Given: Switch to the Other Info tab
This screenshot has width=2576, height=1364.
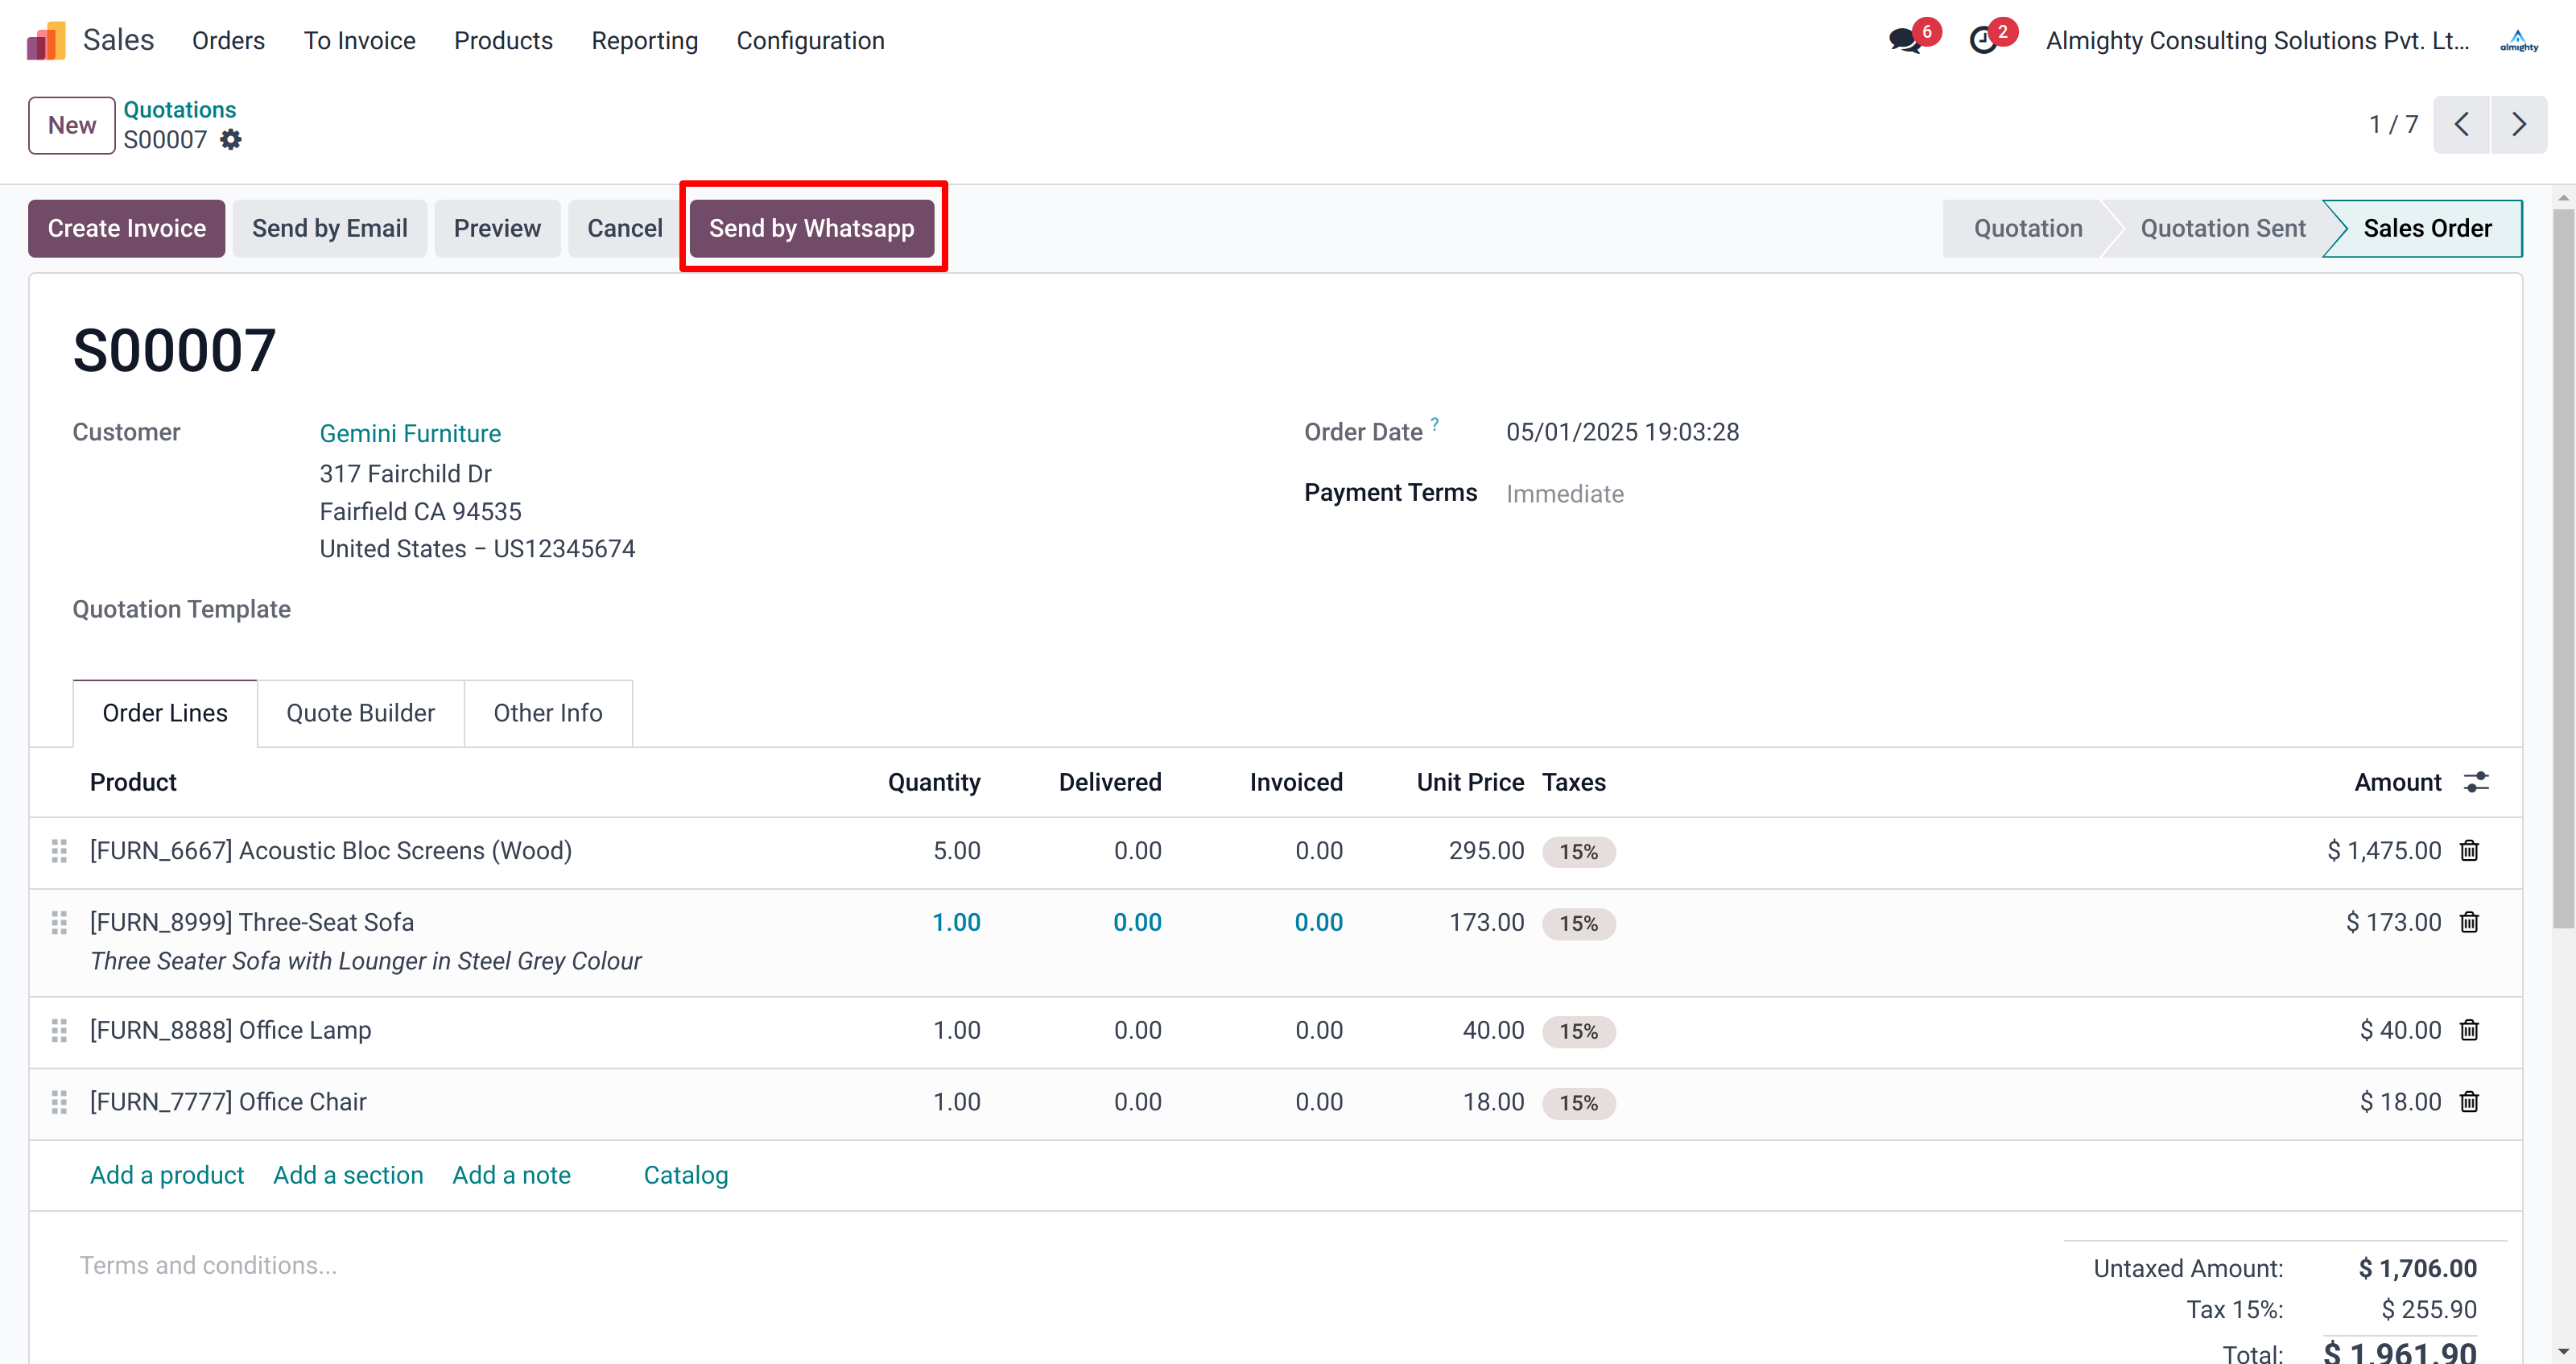Looking at the screenshot, I should pos(547,713).
